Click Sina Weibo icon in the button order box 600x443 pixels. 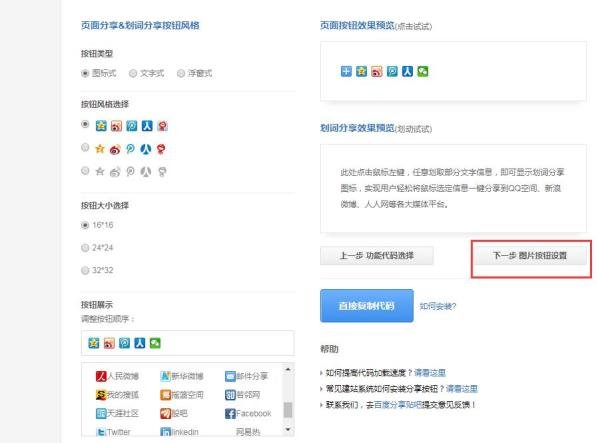109,343
